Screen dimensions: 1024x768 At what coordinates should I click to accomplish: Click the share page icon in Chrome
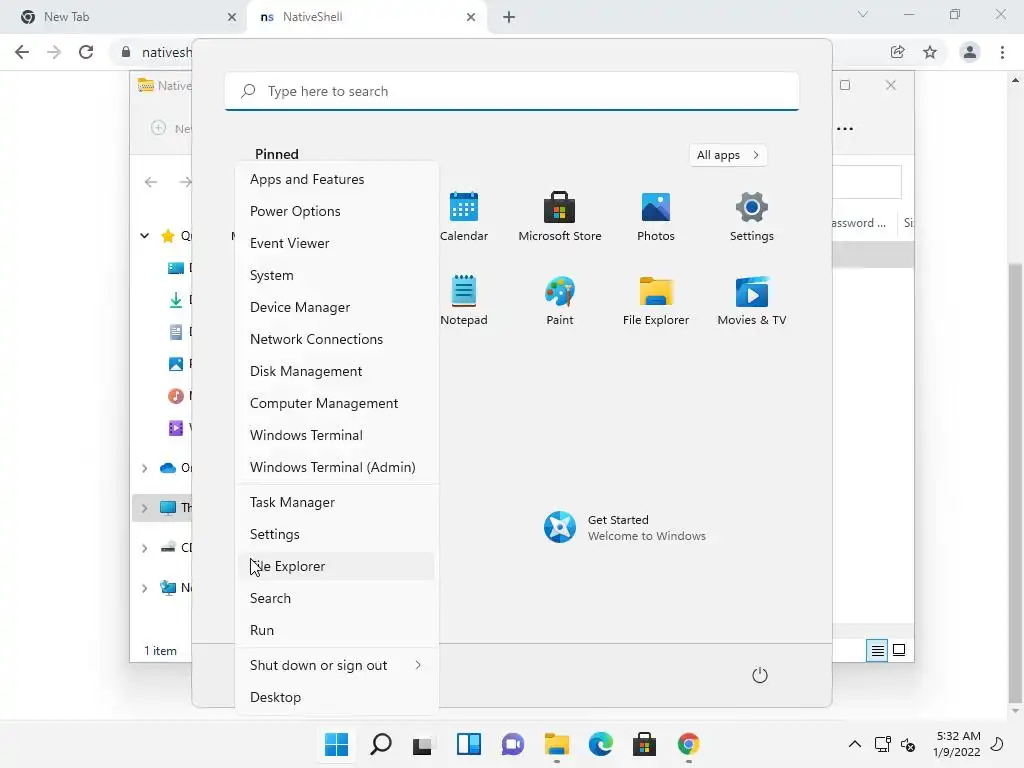tap(898, 52)
